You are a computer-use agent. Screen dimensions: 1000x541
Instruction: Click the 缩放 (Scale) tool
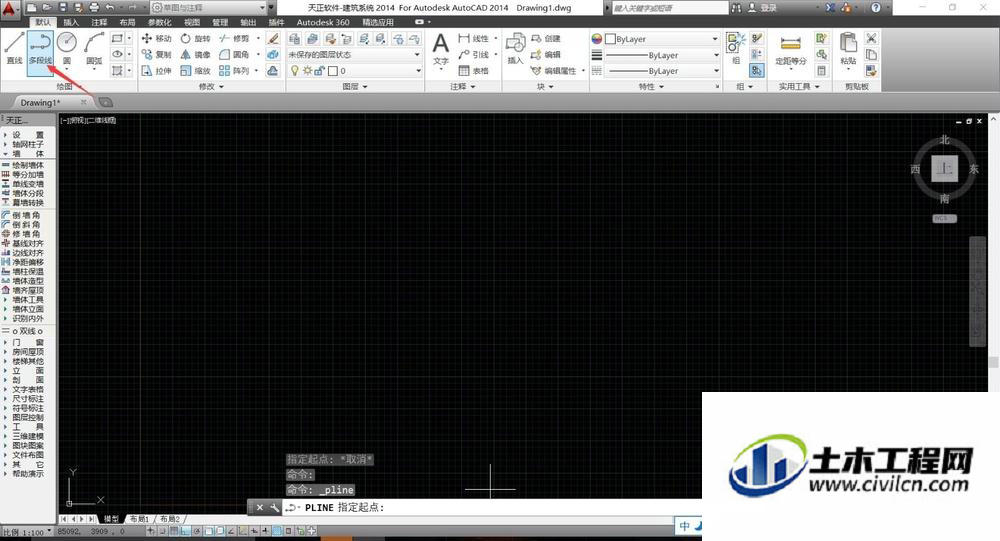click(195, 70)
